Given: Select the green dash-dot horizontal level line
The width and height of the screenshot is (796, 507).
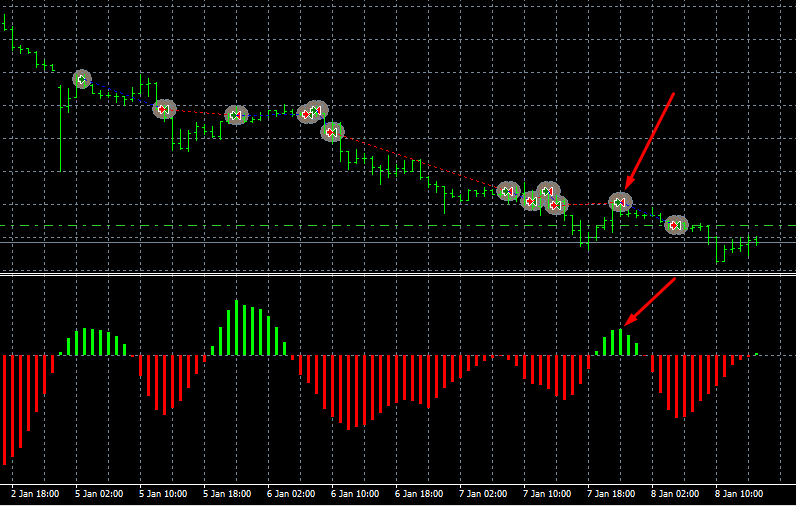Looking at the screenshot, I should pyautogui.click(x=398, y=225).
